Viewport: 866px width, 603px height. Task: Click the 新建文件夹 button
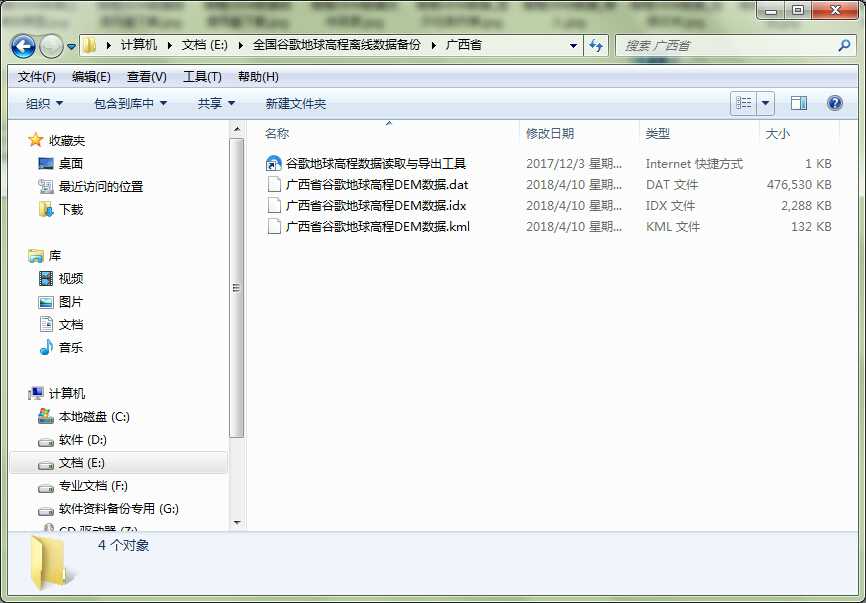295,103
